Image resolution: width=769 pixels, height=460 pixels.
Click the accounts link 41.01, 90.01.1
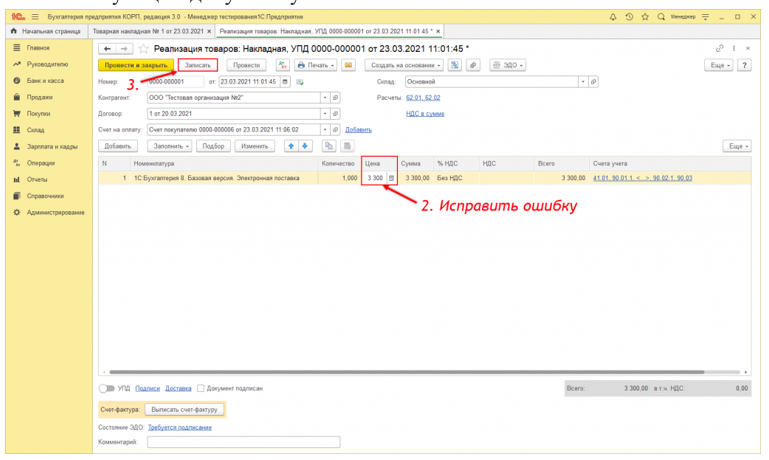642,179
